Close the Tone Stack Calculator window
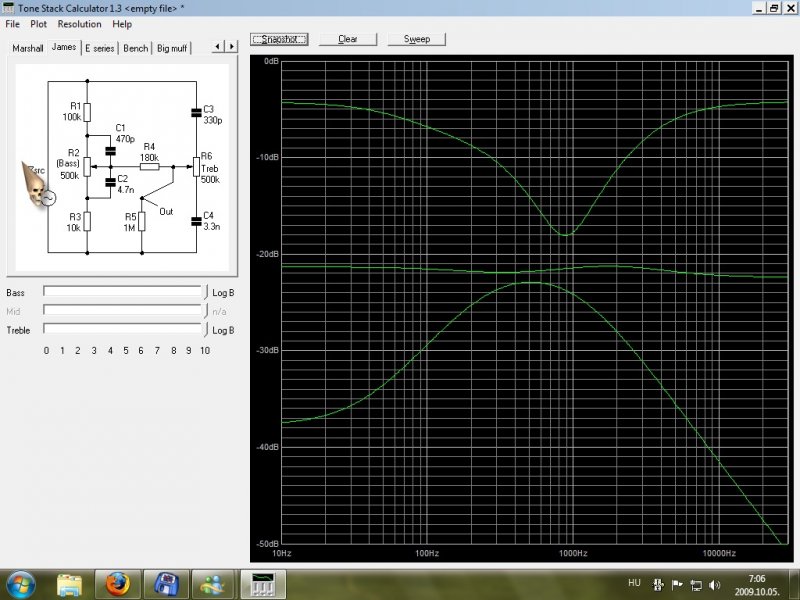Image resolution: width=800 pixels, height=600 pixels. pyautogui.click(x=790, y=8)
